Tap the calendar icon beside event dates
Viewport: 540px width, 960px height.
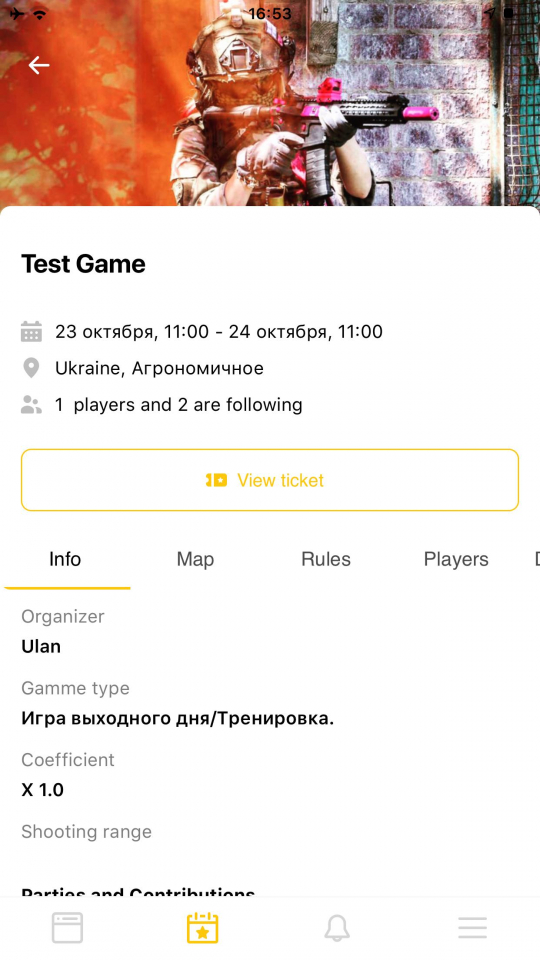31,331
